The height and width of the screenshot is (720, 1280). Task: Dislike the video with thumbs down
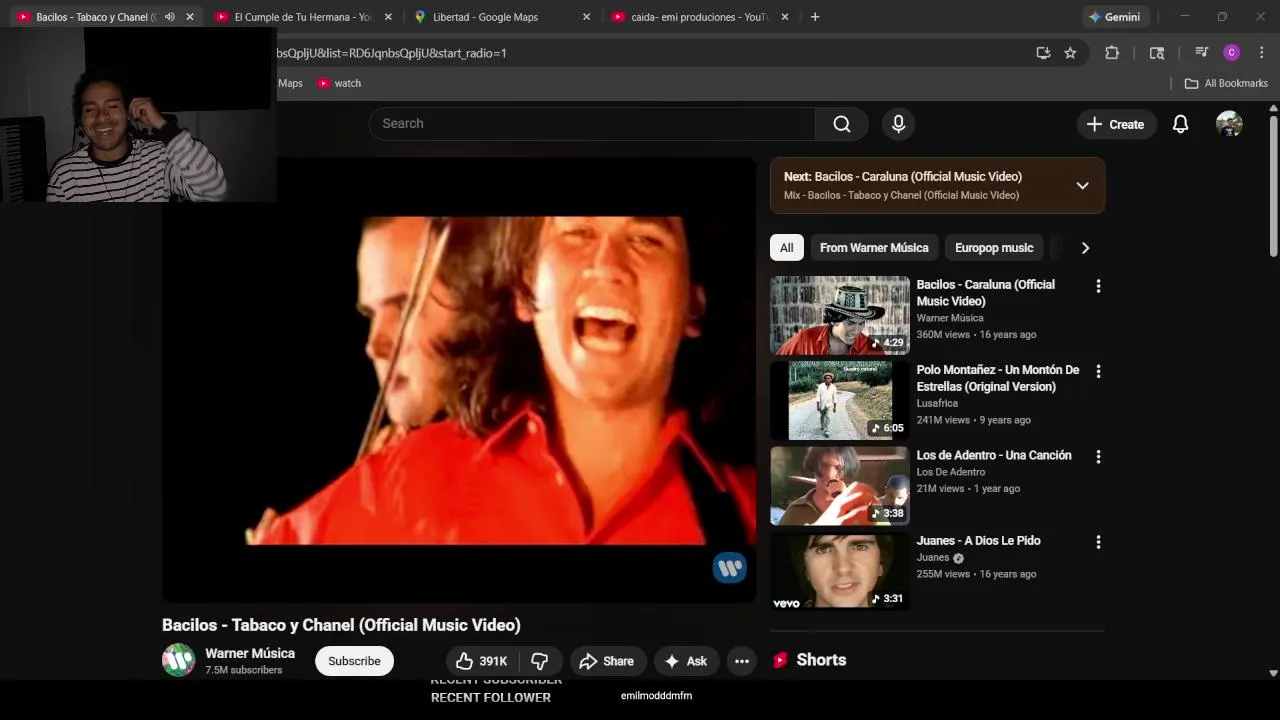click(x=540, y=661)
